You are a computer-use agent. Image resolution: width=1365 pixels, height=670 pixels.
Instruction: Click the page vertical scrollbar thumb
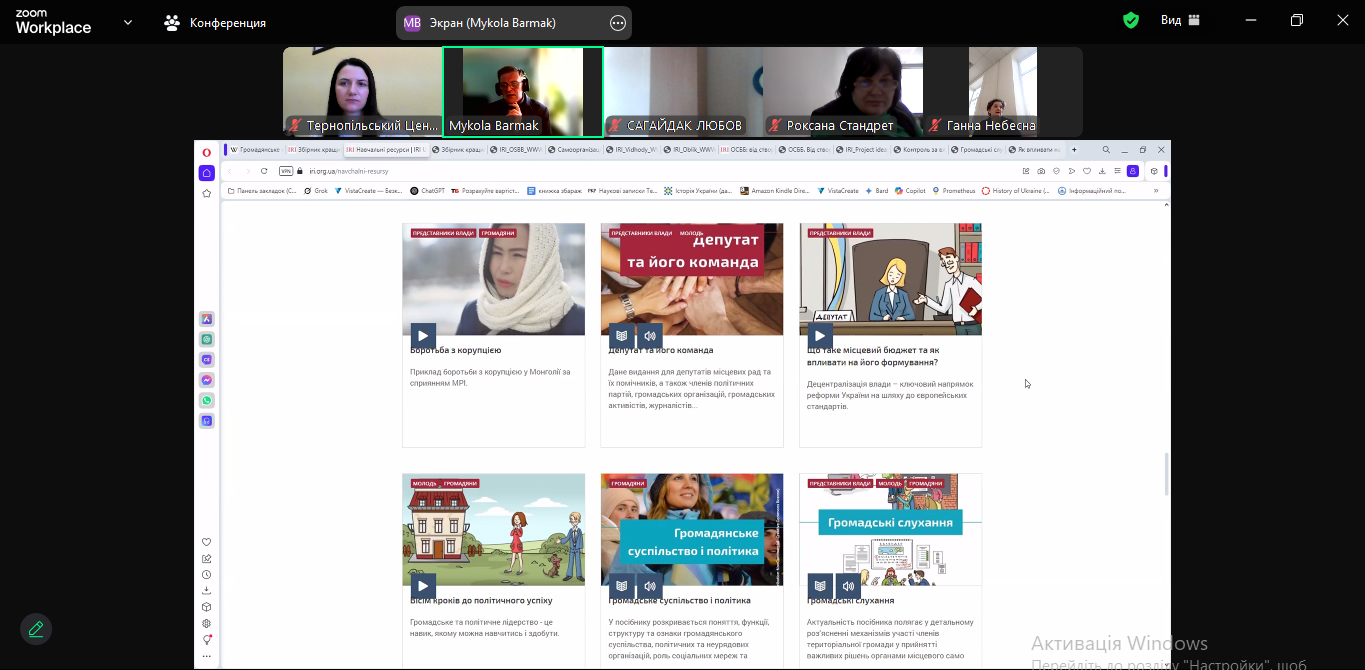point(1166,474)
